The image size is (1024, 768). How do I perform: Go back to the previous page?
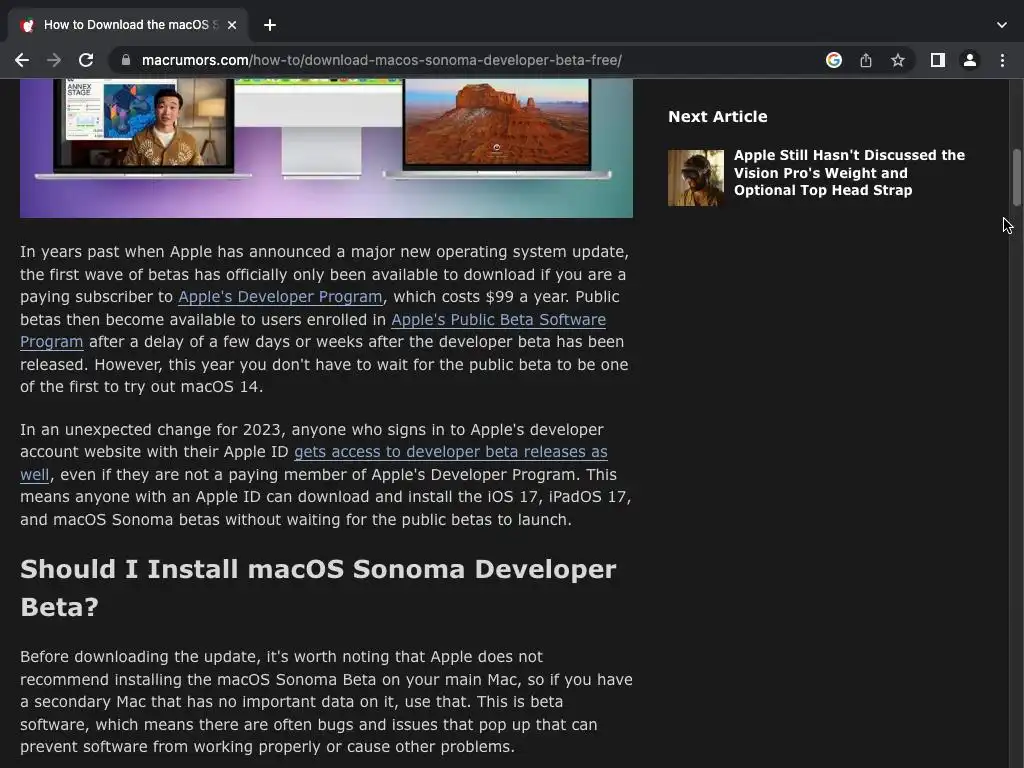(22, 60)
